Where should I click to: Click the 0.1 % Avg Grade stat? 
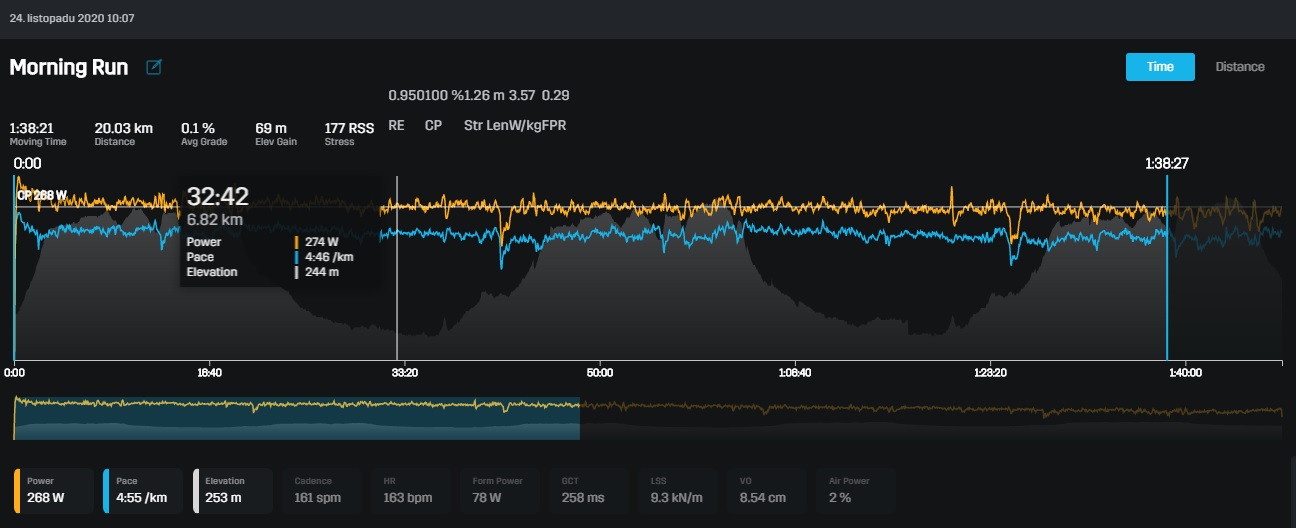click(x=204, y=134)
